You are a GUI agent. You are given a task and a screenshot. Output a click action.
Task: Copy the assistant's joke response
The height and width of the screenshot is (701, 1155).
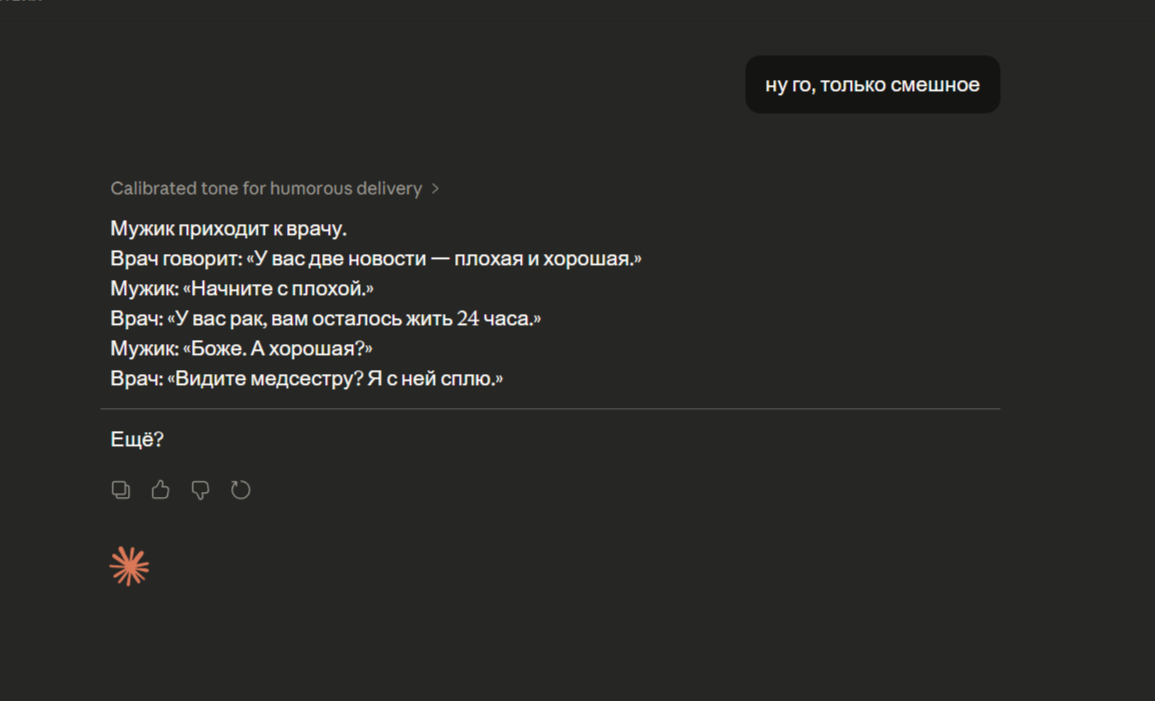(121, 490)
